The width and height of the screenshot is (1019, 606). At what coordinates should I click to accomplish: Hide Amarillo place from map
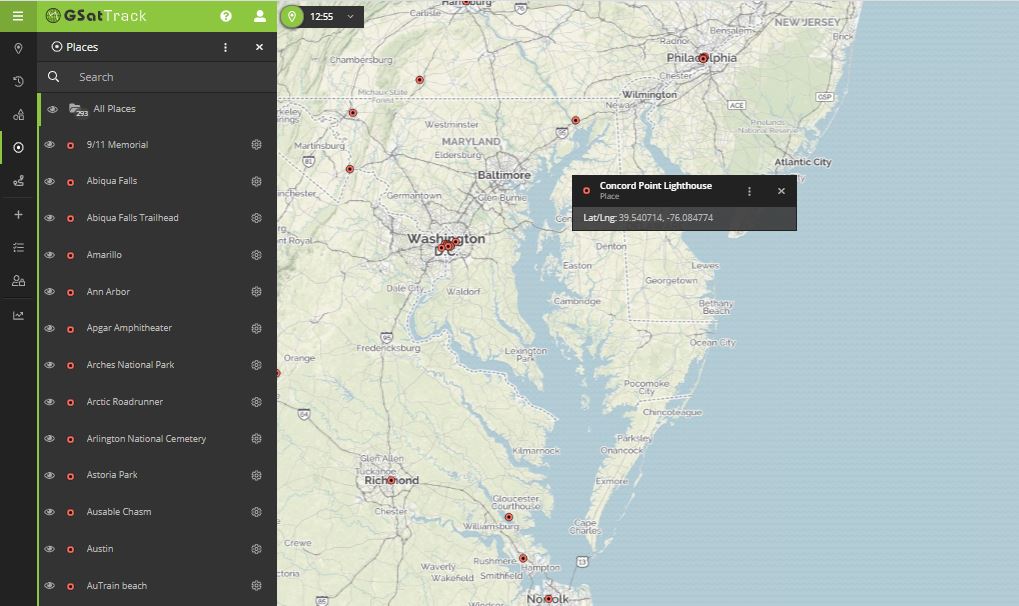(x=49, y=255)
